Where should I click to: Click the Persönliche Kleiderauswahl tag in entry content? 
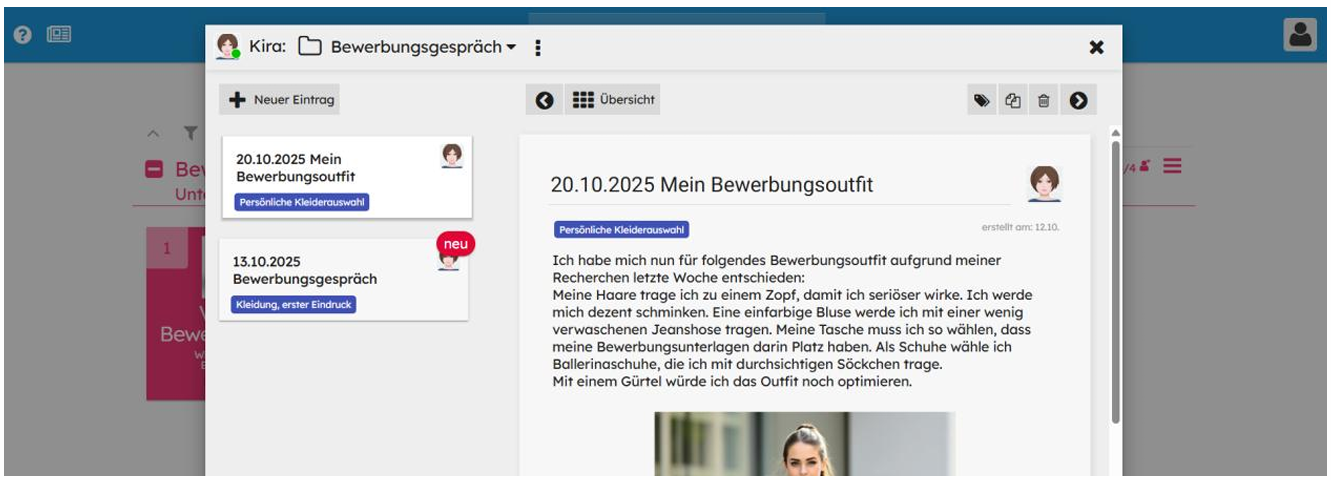click(621, 230)
